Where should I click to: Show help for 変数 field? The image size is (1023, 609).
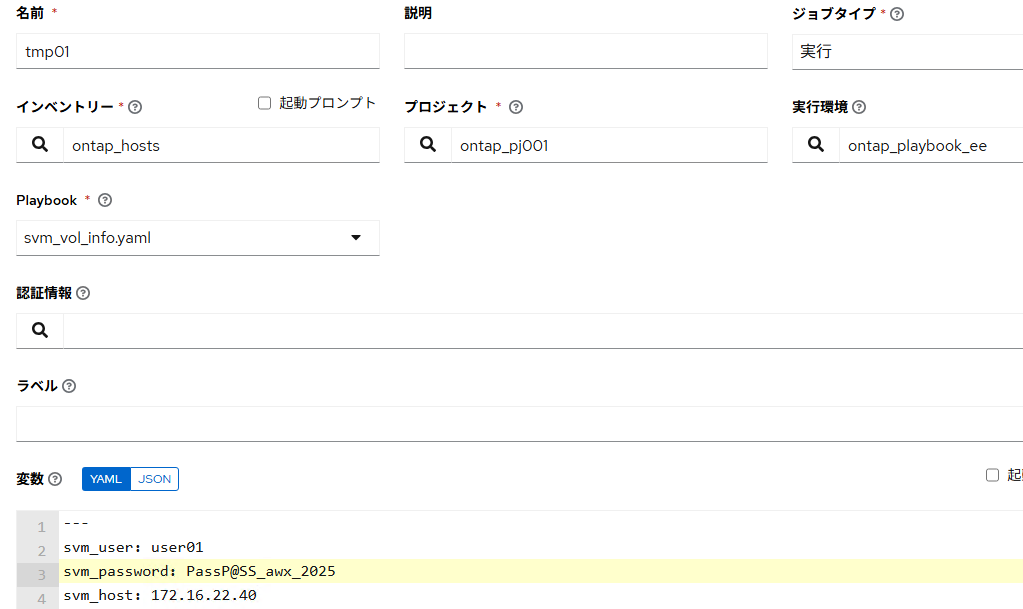click(55, 479)
